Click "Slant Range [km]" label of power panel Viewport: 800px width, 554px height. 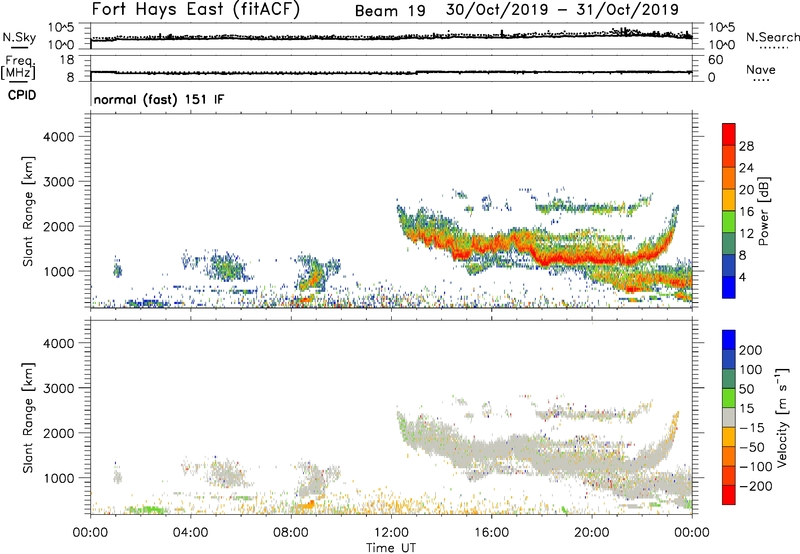[28, 211]
